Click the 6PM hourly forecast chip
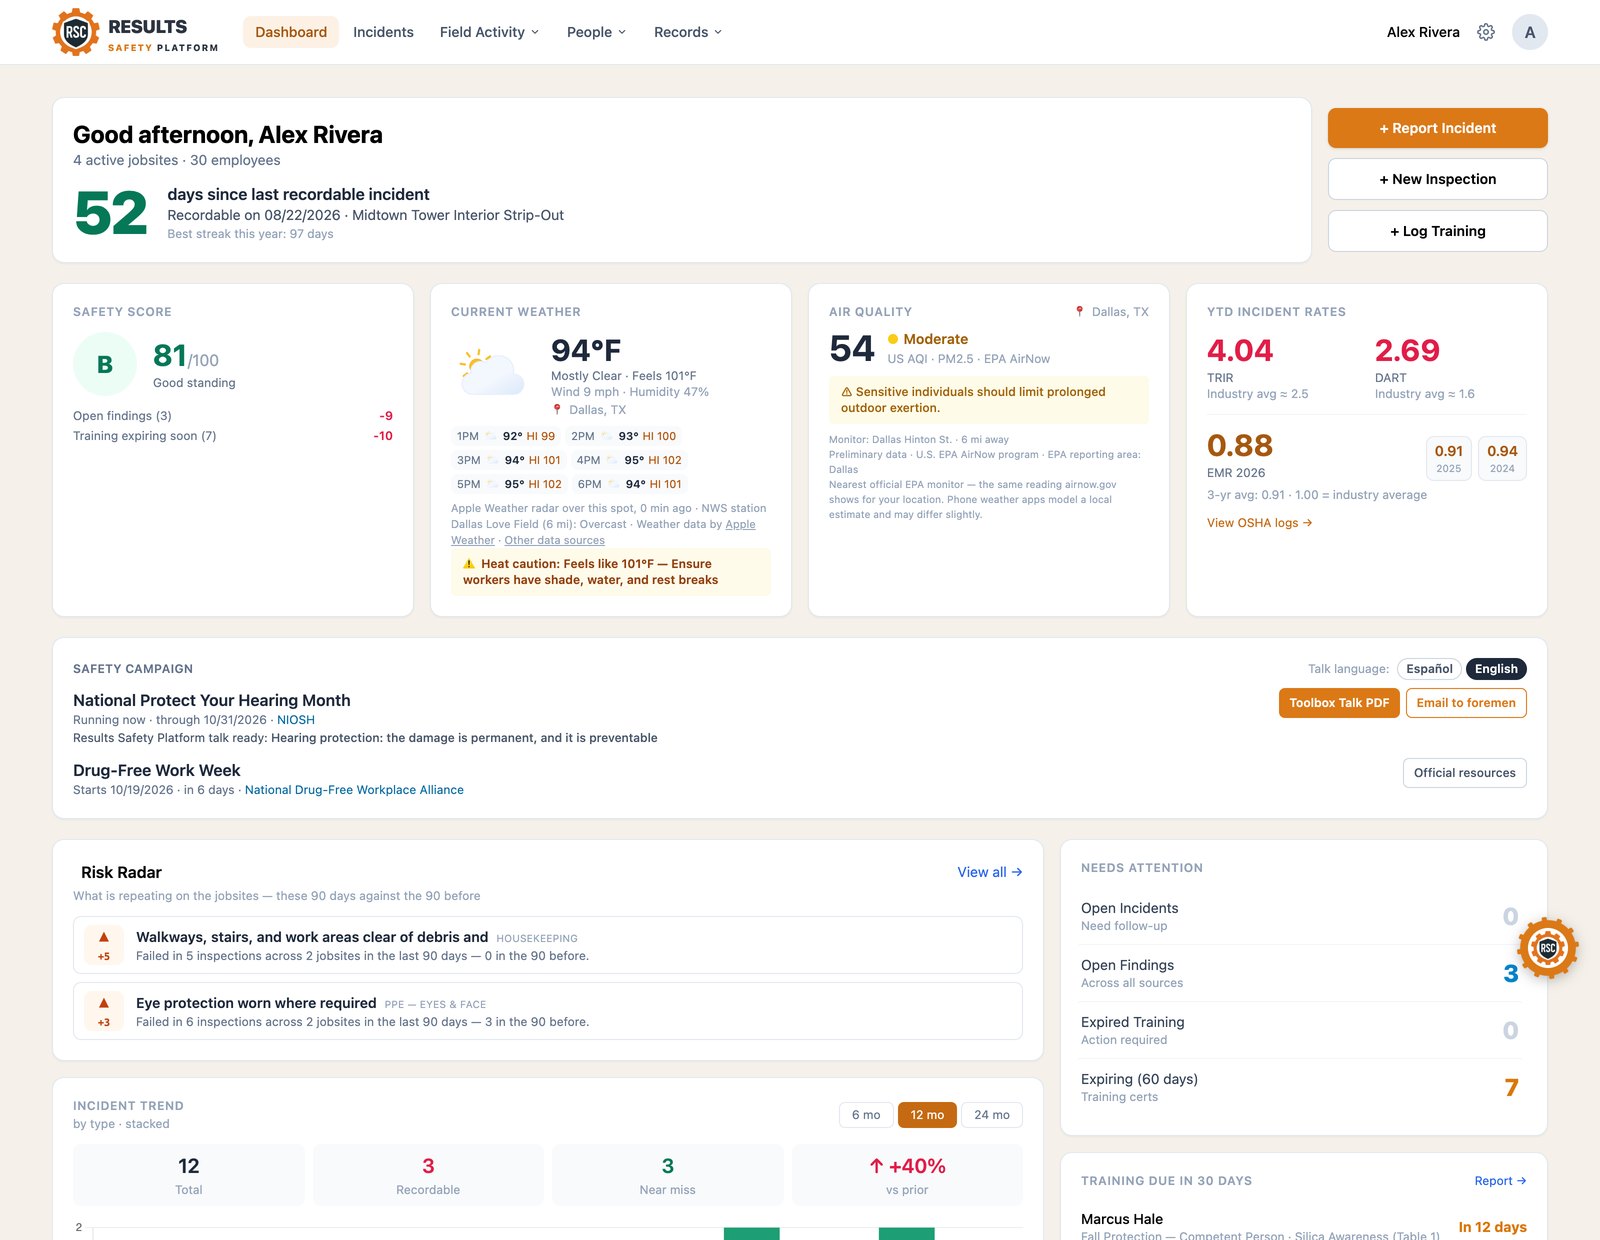1600x1240 pixels. (x=629, y=484)
